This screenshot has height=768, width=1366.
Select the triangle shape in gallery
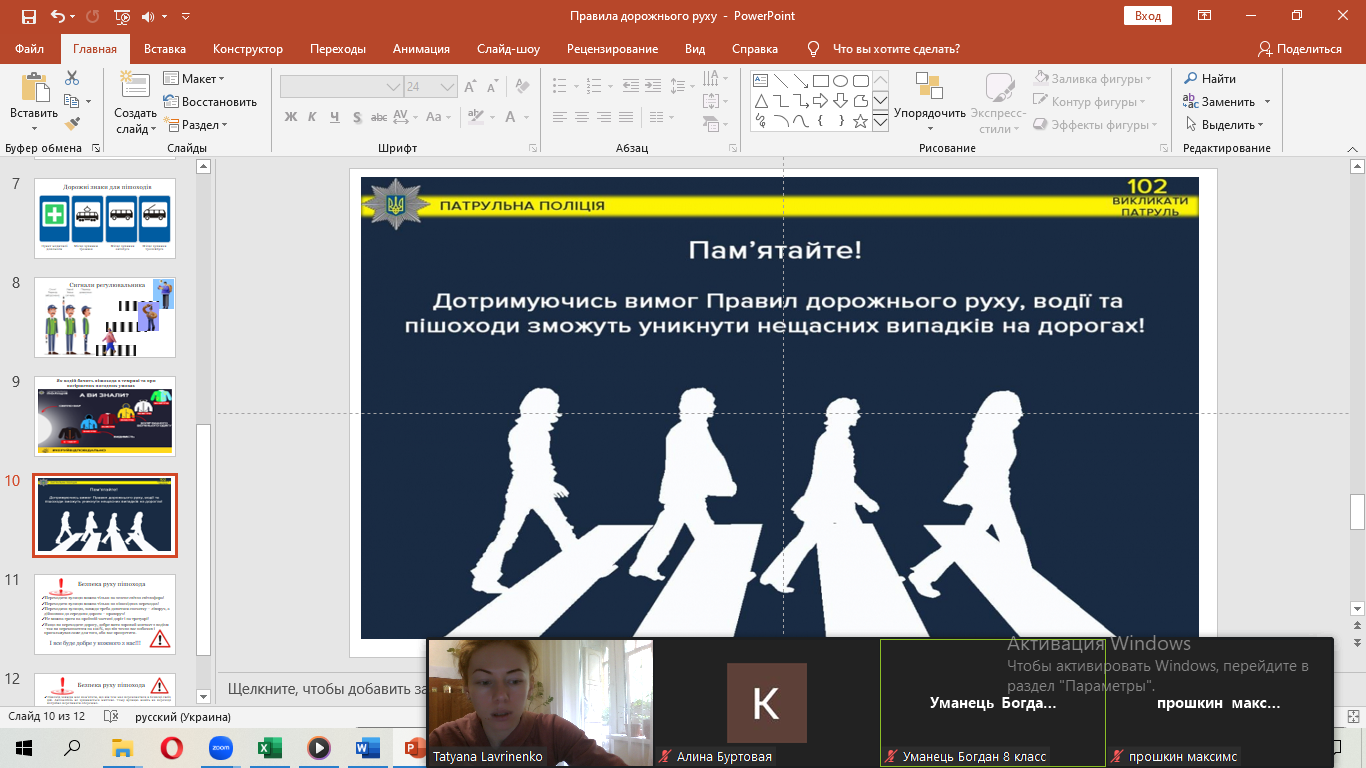coord(760,100)
